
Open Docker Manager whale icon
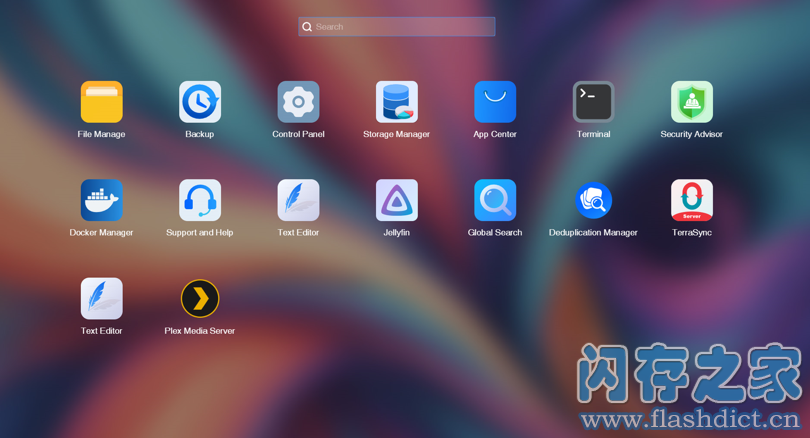coord(101,200)
